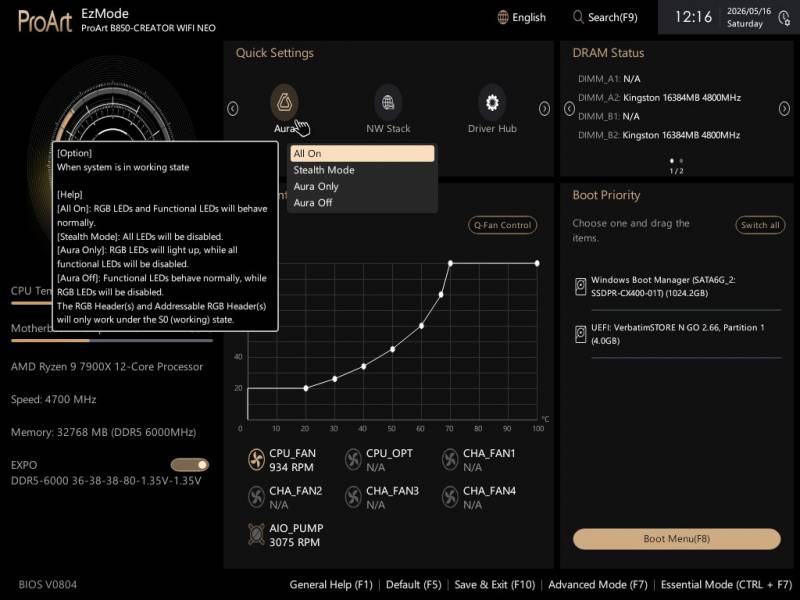Screen dimensions: 800x600
Task: Click the BIOS V0804 version text
Action: [47, 585]
